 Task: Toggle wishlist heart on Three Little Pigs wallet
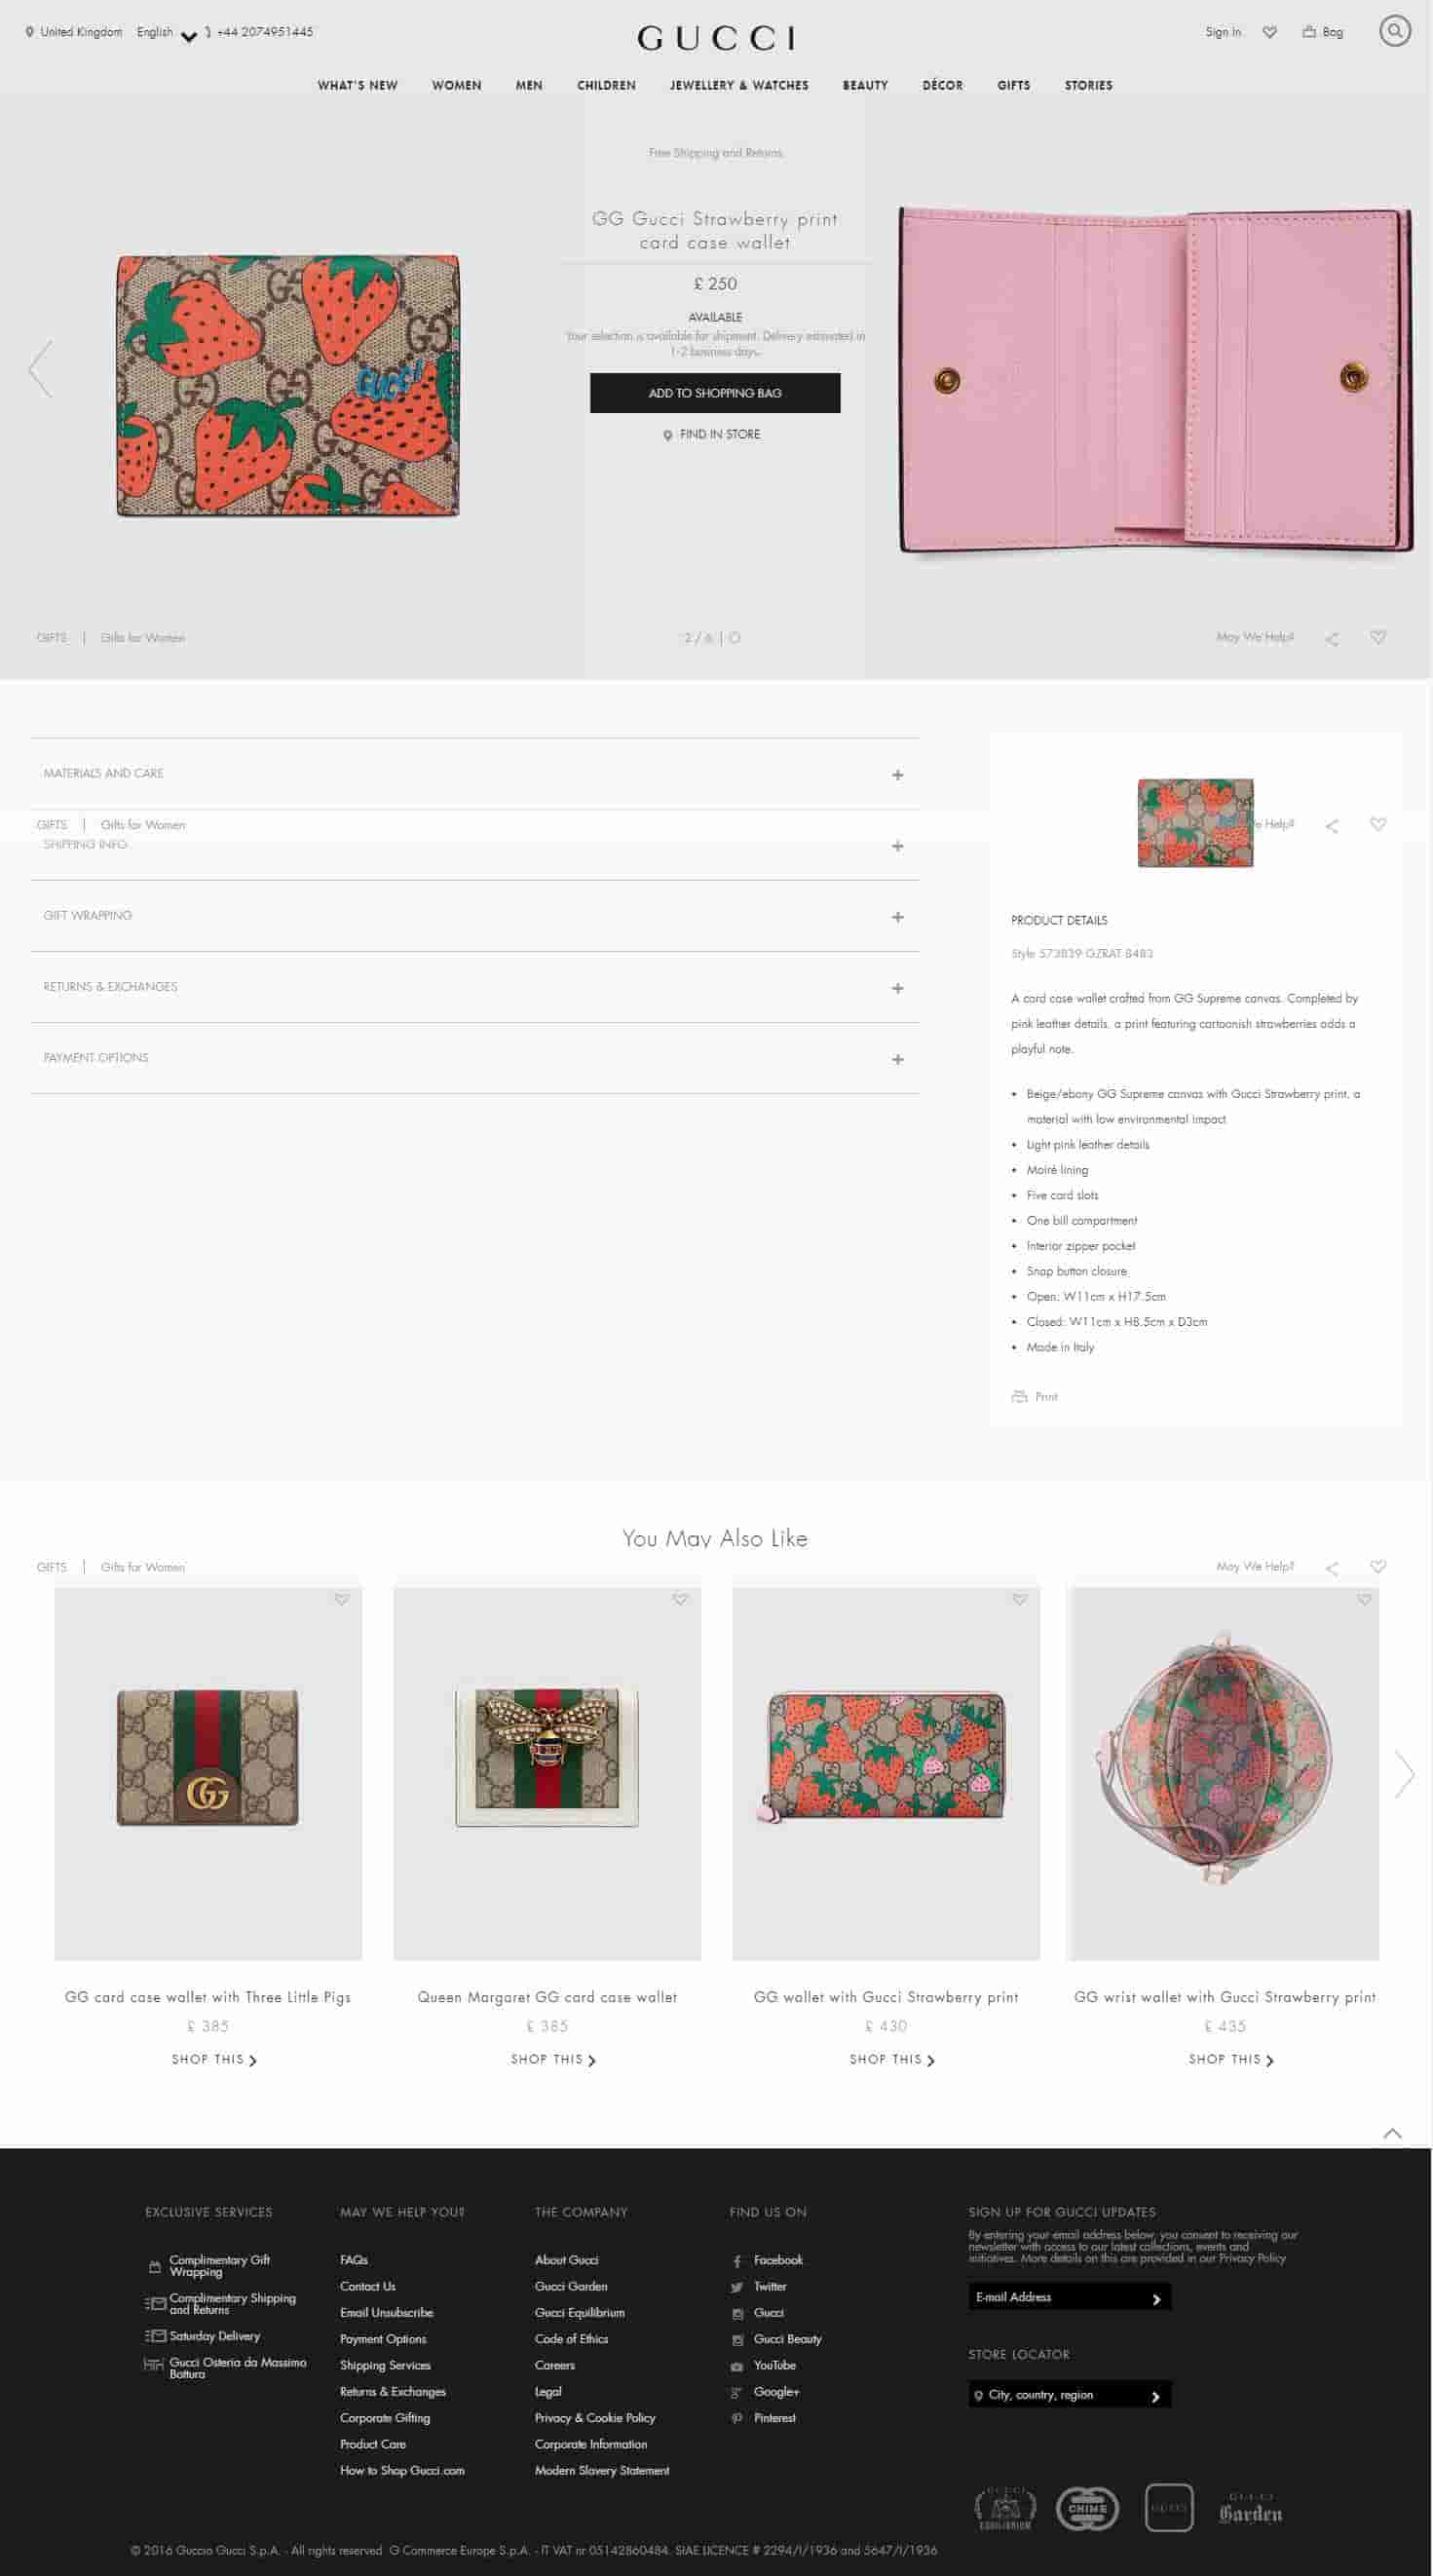[342, 1599]
